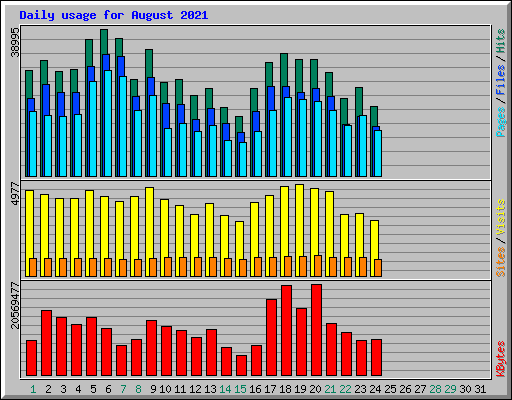The height and width of the screenshot is (400, 512).
Task: Click day 26 on the x-axis
Action: pos(405,389)
